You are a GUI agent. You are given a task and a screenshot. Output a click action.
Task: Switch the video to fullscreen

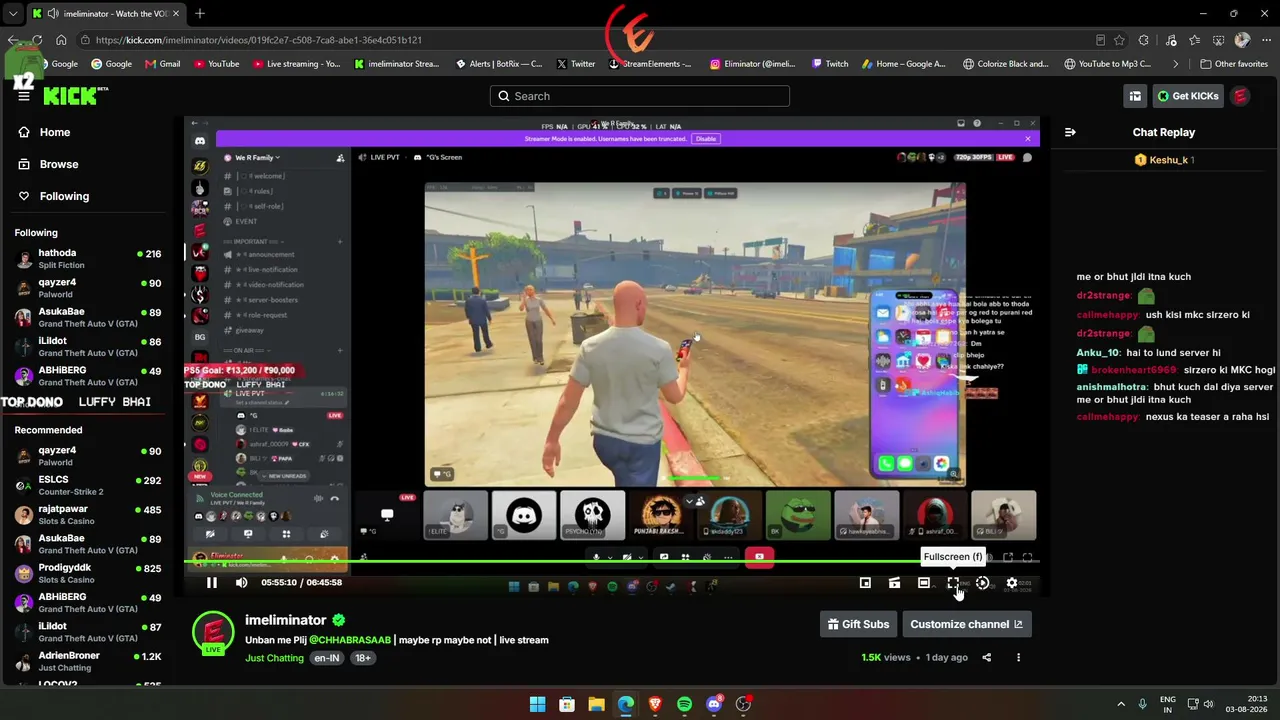[953, 583]
